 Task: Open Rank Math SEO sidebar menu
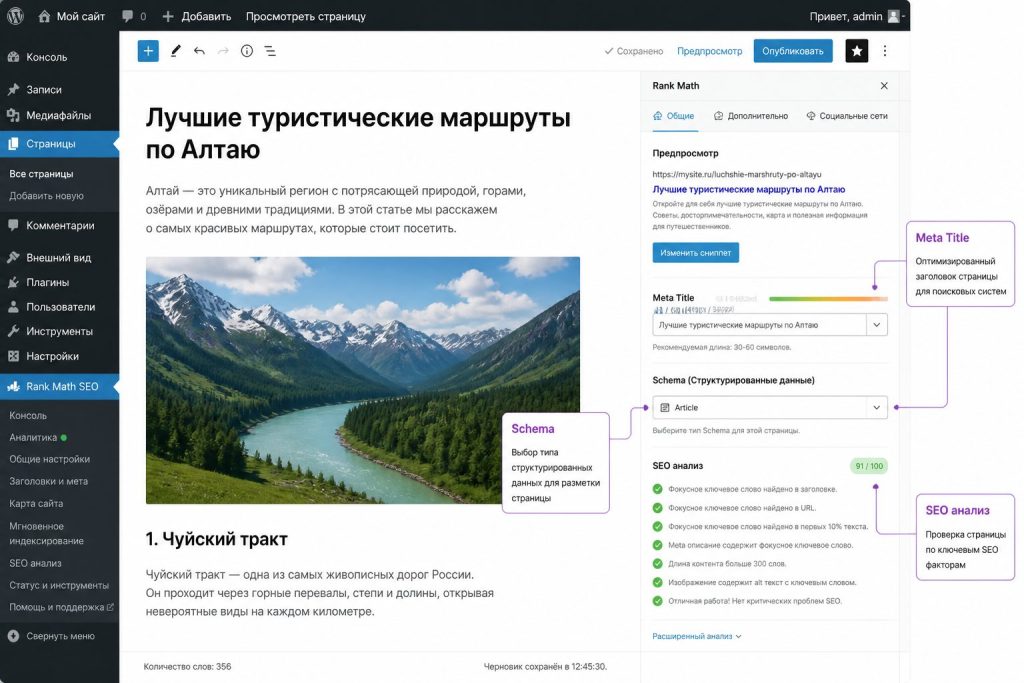(59, 387)
